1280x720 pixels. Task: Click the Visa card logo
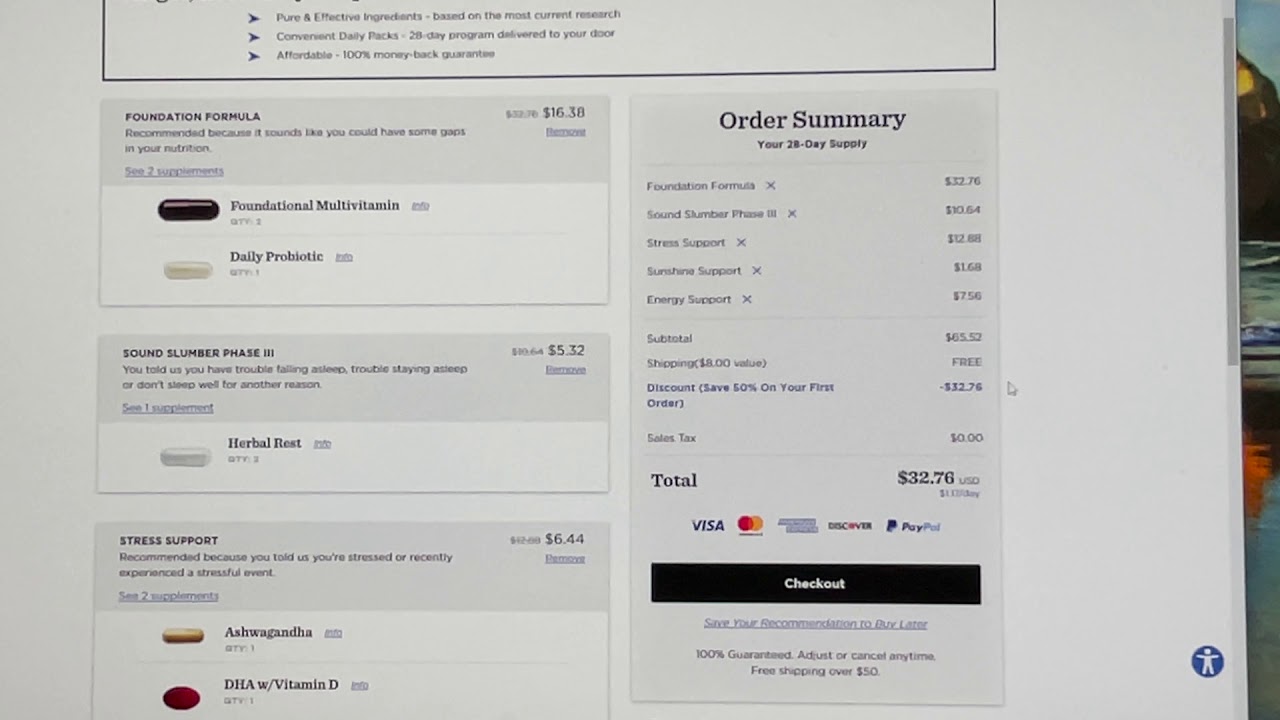pyautogui.click(x=707, y=526)
